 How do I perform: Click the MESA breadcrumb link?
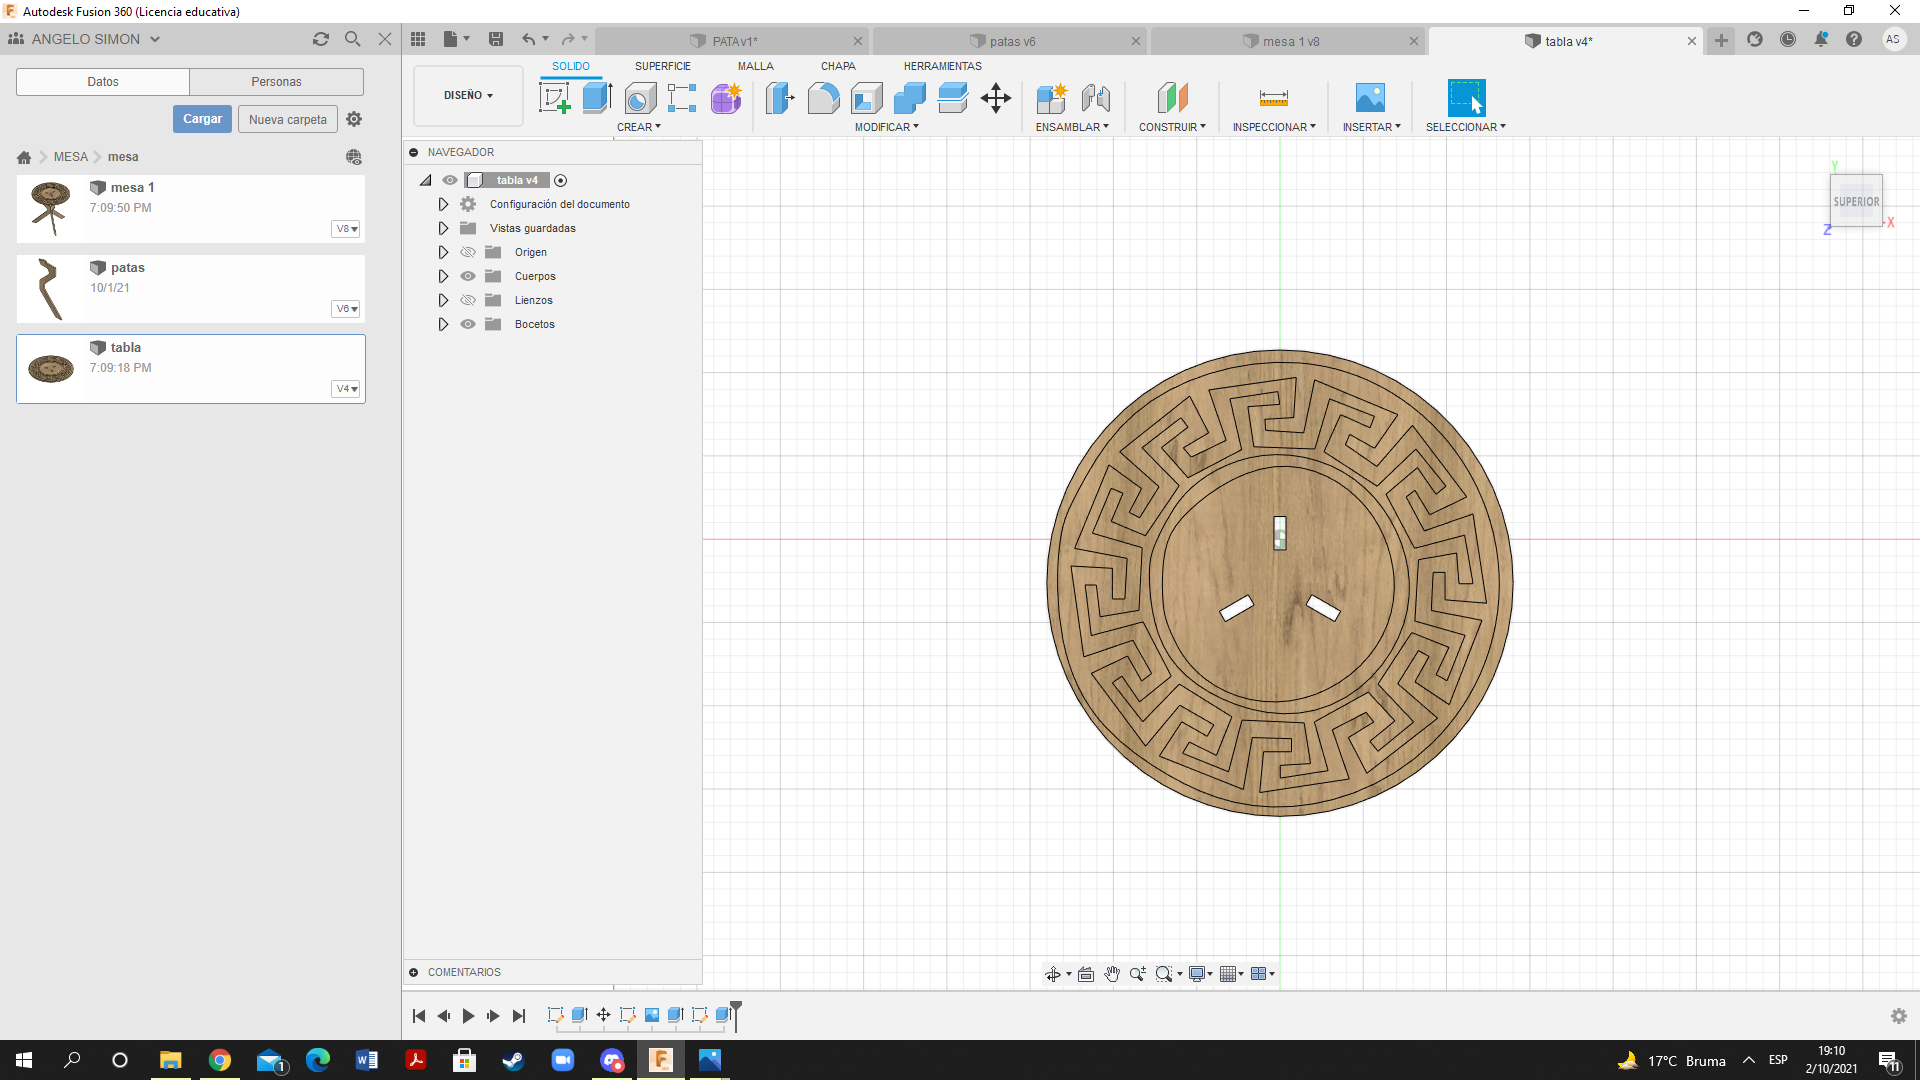pos(71,157)
